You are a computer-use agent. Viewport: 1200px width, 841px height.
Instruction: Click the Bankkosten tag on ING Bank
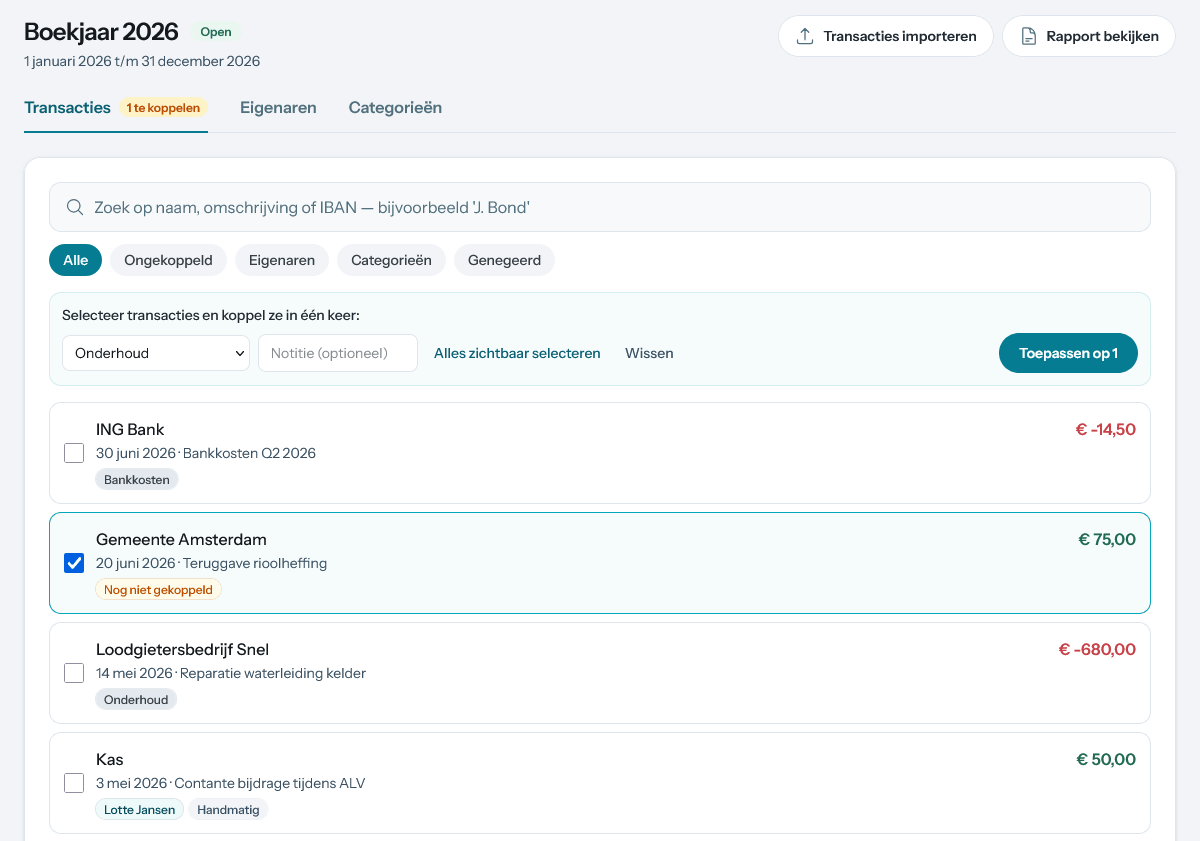click(x=137, y=479)
